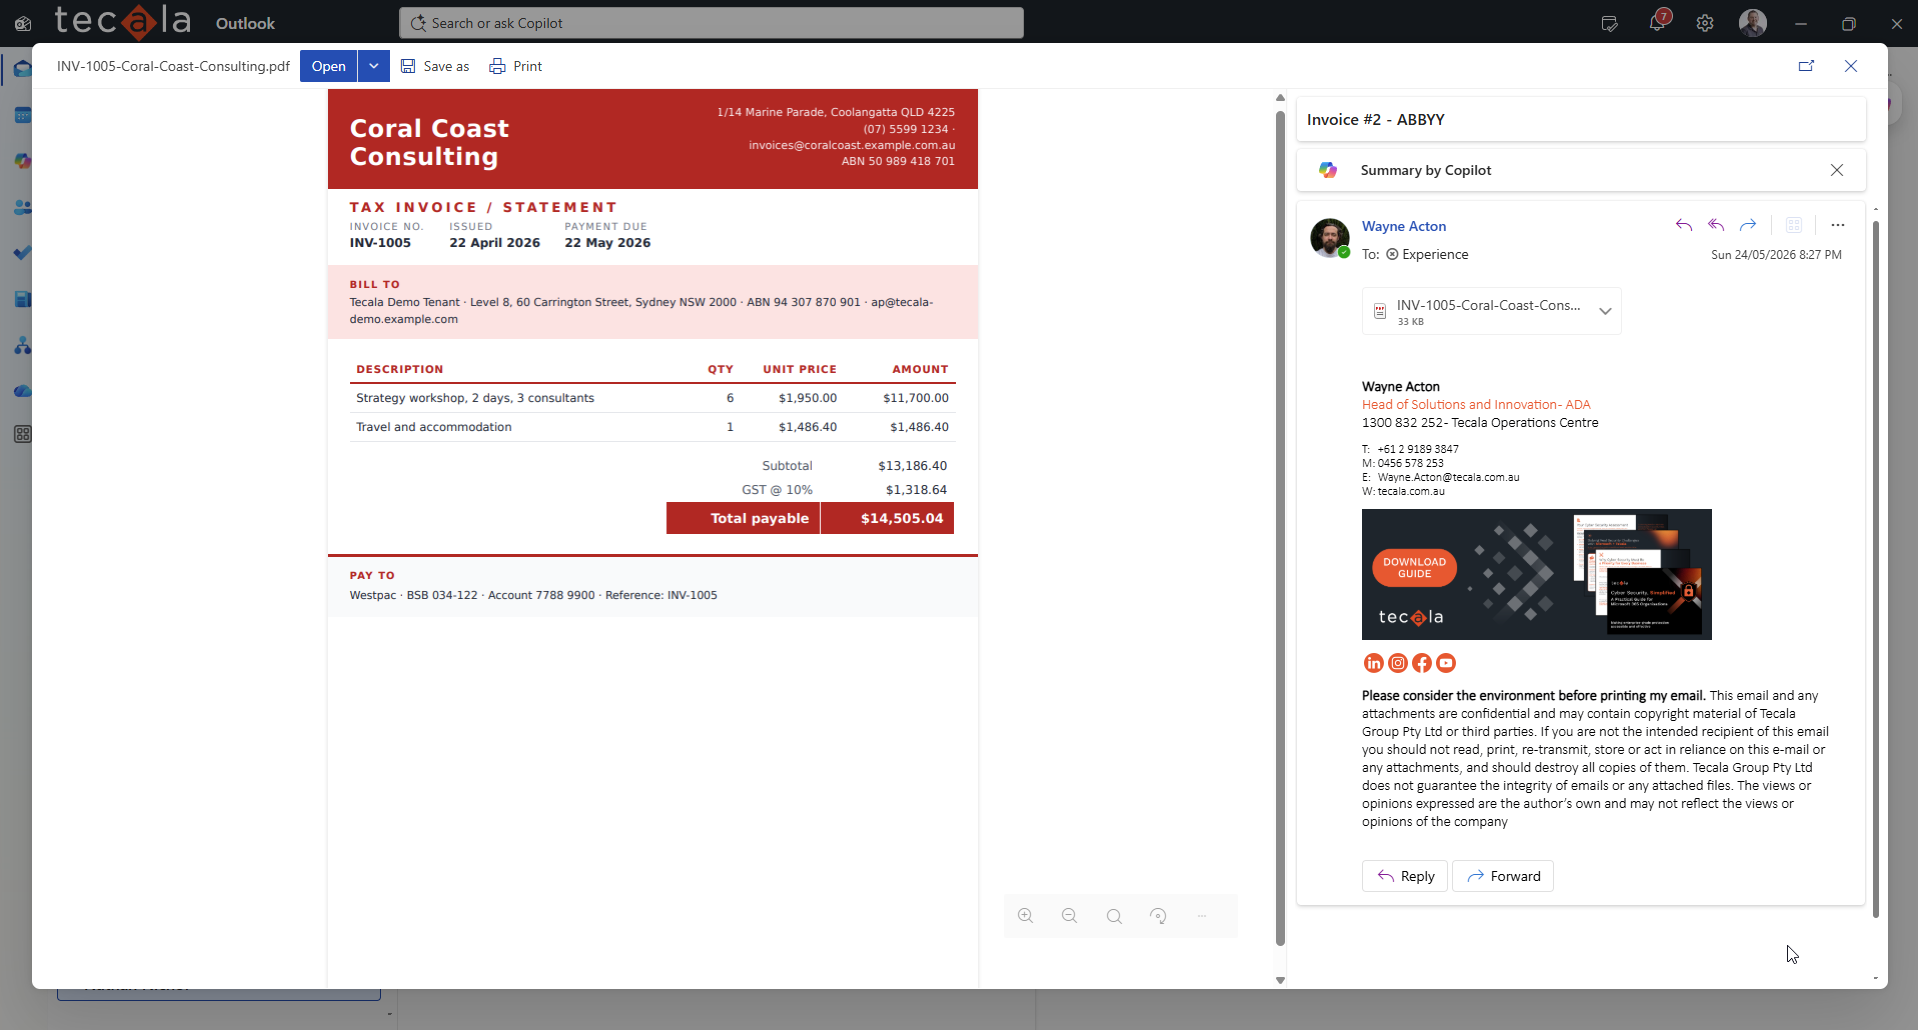This screenshot has width=1918, height=1030.
Task: Click the tecala logo in header
Action: pos(122,21)
